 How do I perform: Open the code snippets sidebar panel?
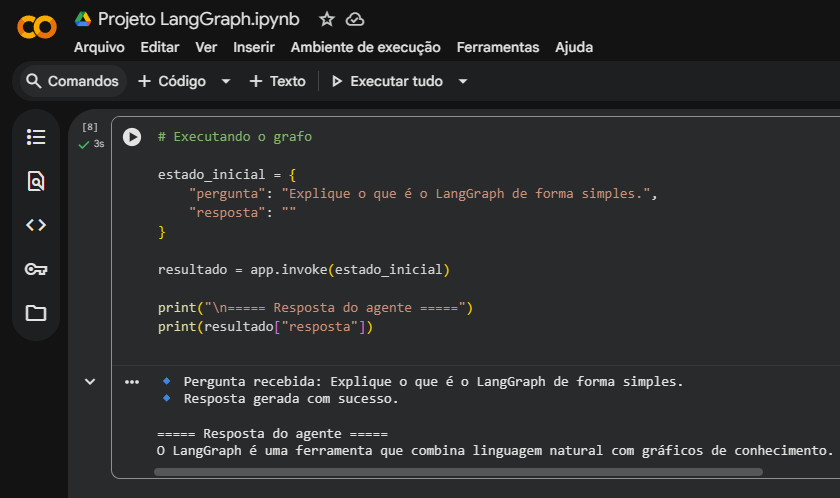point(36,225)
